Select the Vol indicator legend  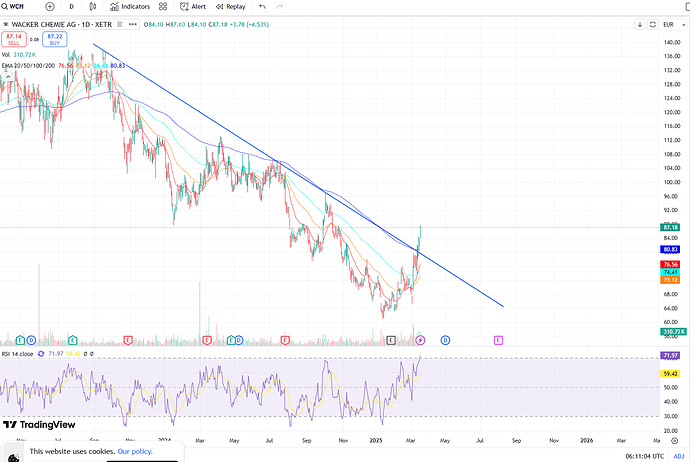click(19, 55)
